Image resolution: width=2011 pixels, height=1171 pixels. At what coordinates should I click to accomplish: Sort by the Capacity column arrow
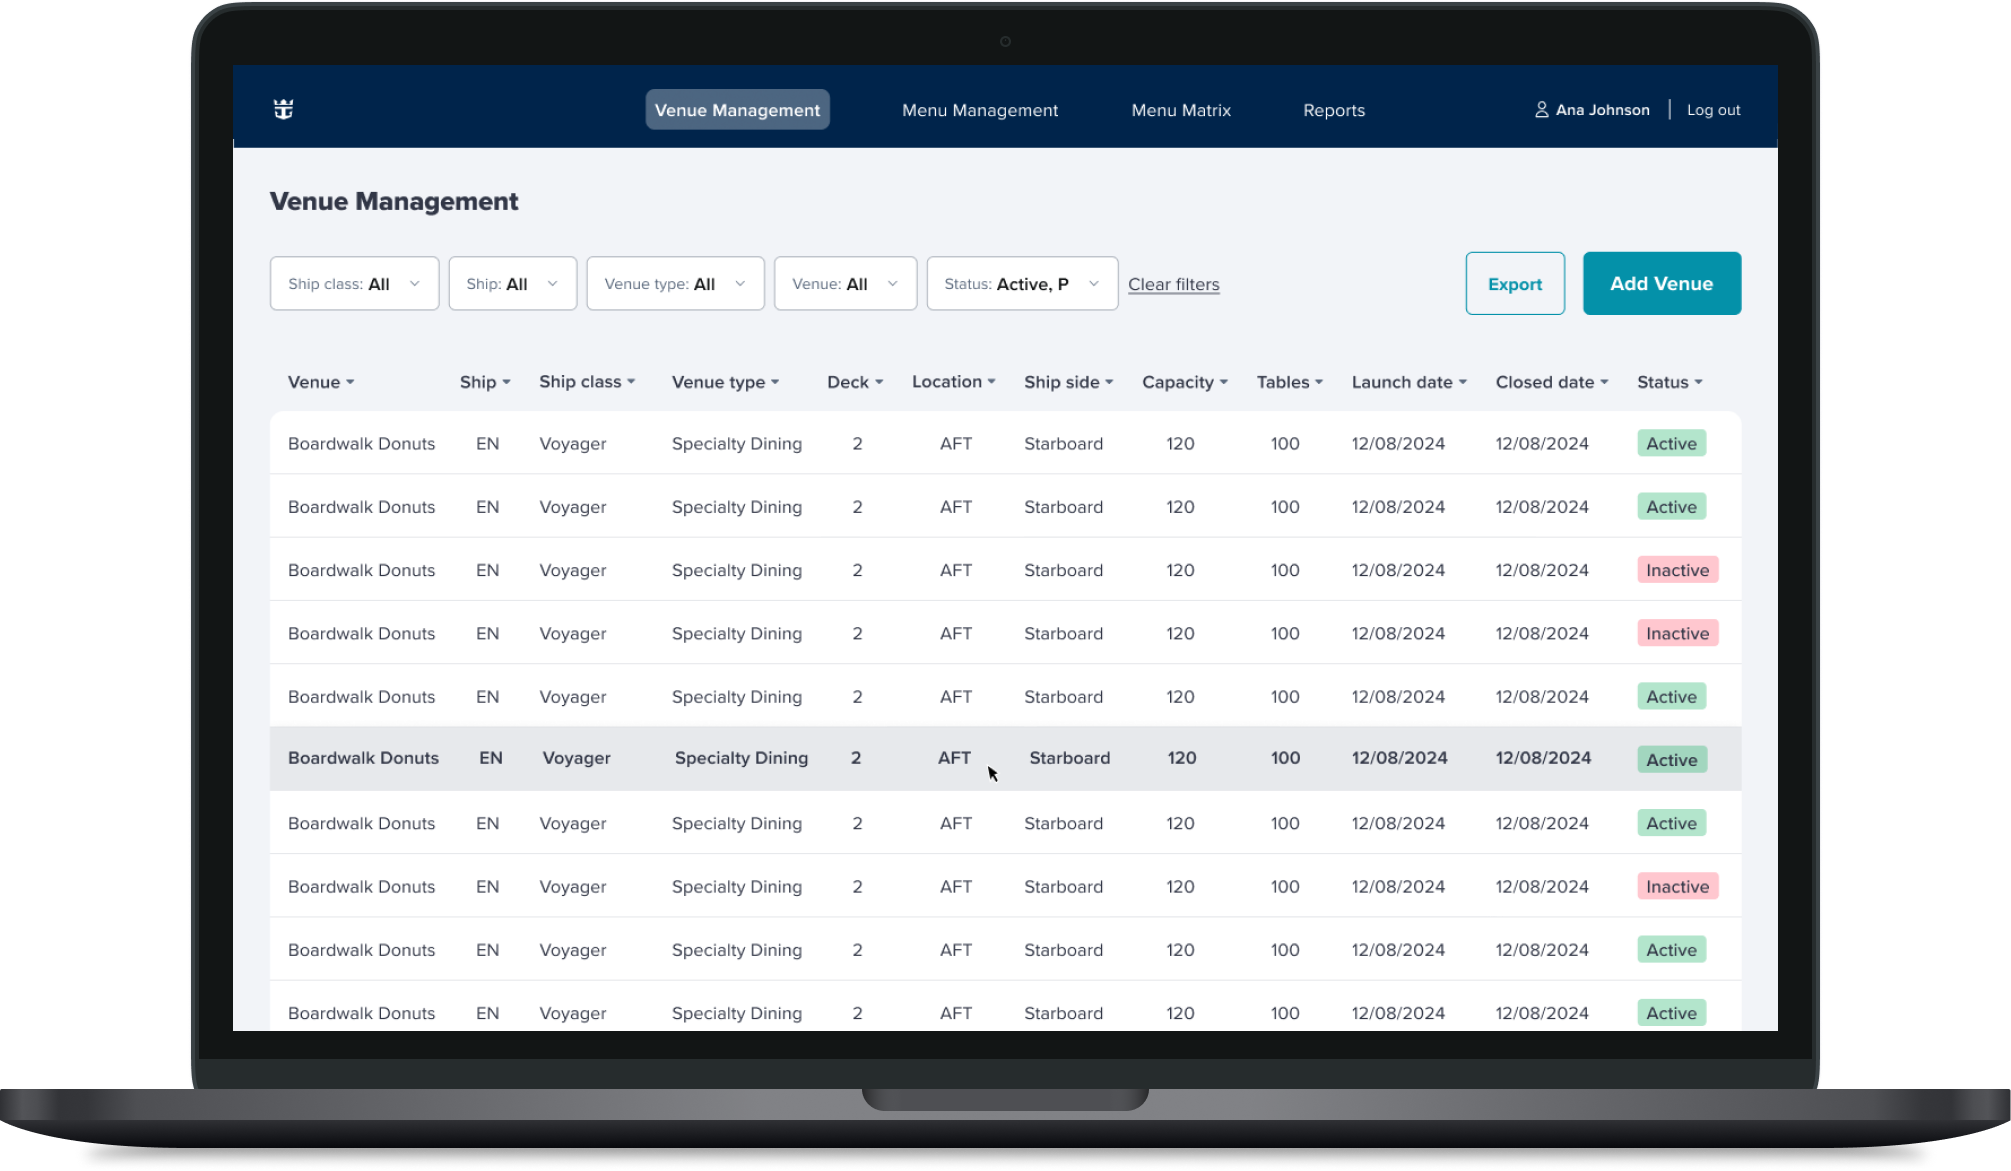click(1224, 383)
